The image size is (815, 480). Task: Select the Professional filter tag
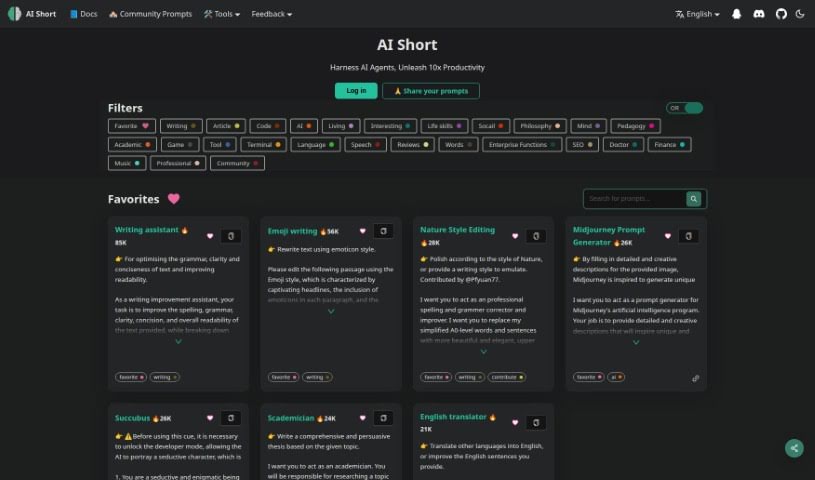click(178, 163)
